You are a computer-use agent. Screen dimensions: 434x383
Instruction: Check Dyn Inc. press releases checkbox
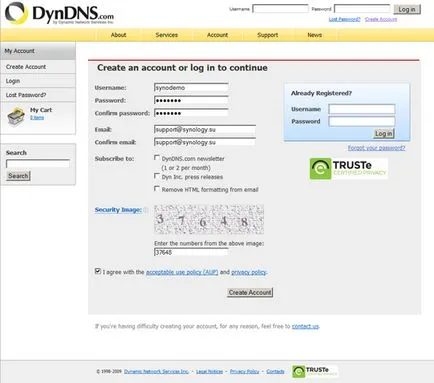click(157, 176)
